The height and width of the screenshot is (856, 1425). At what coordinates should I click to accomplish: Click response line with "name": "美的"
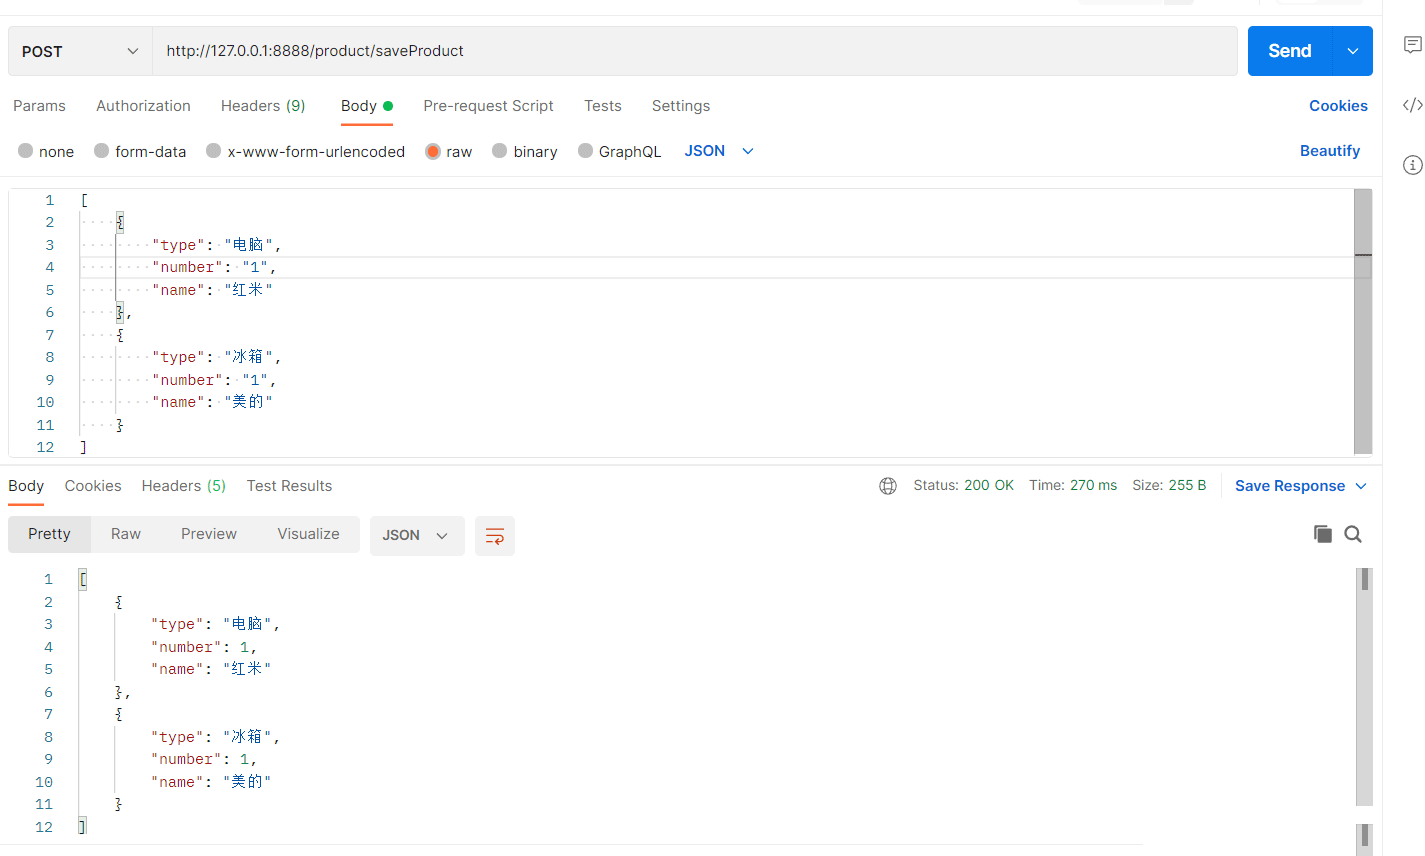[x=211, y=782]
